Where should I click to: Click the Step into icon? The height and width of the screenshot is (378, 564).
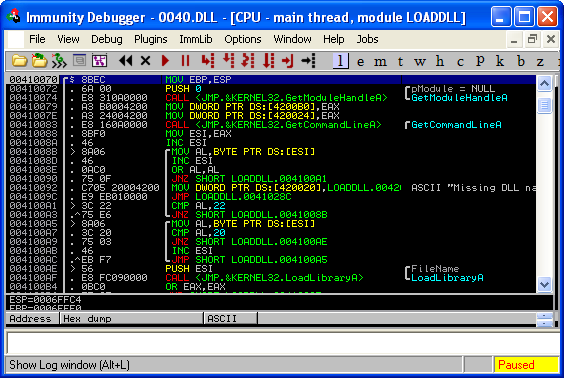click(208, 61)
